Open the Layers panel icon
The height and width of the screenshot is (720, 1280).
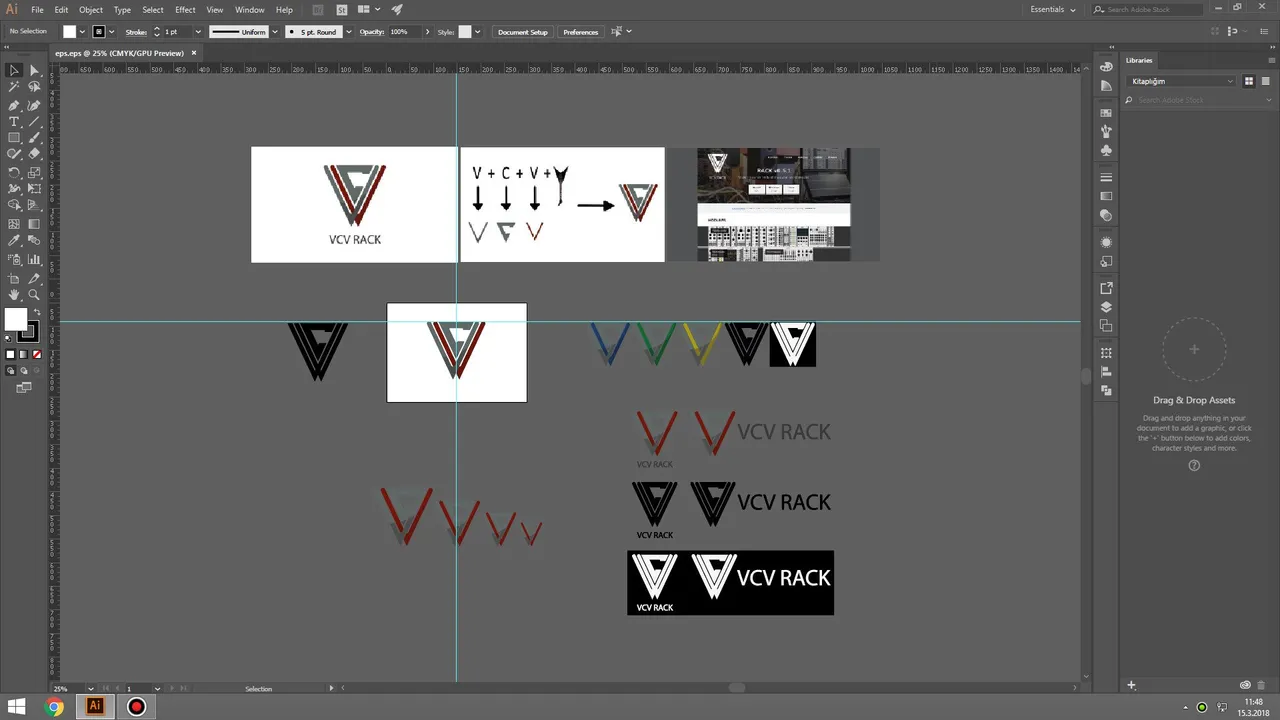[1106, 307]
